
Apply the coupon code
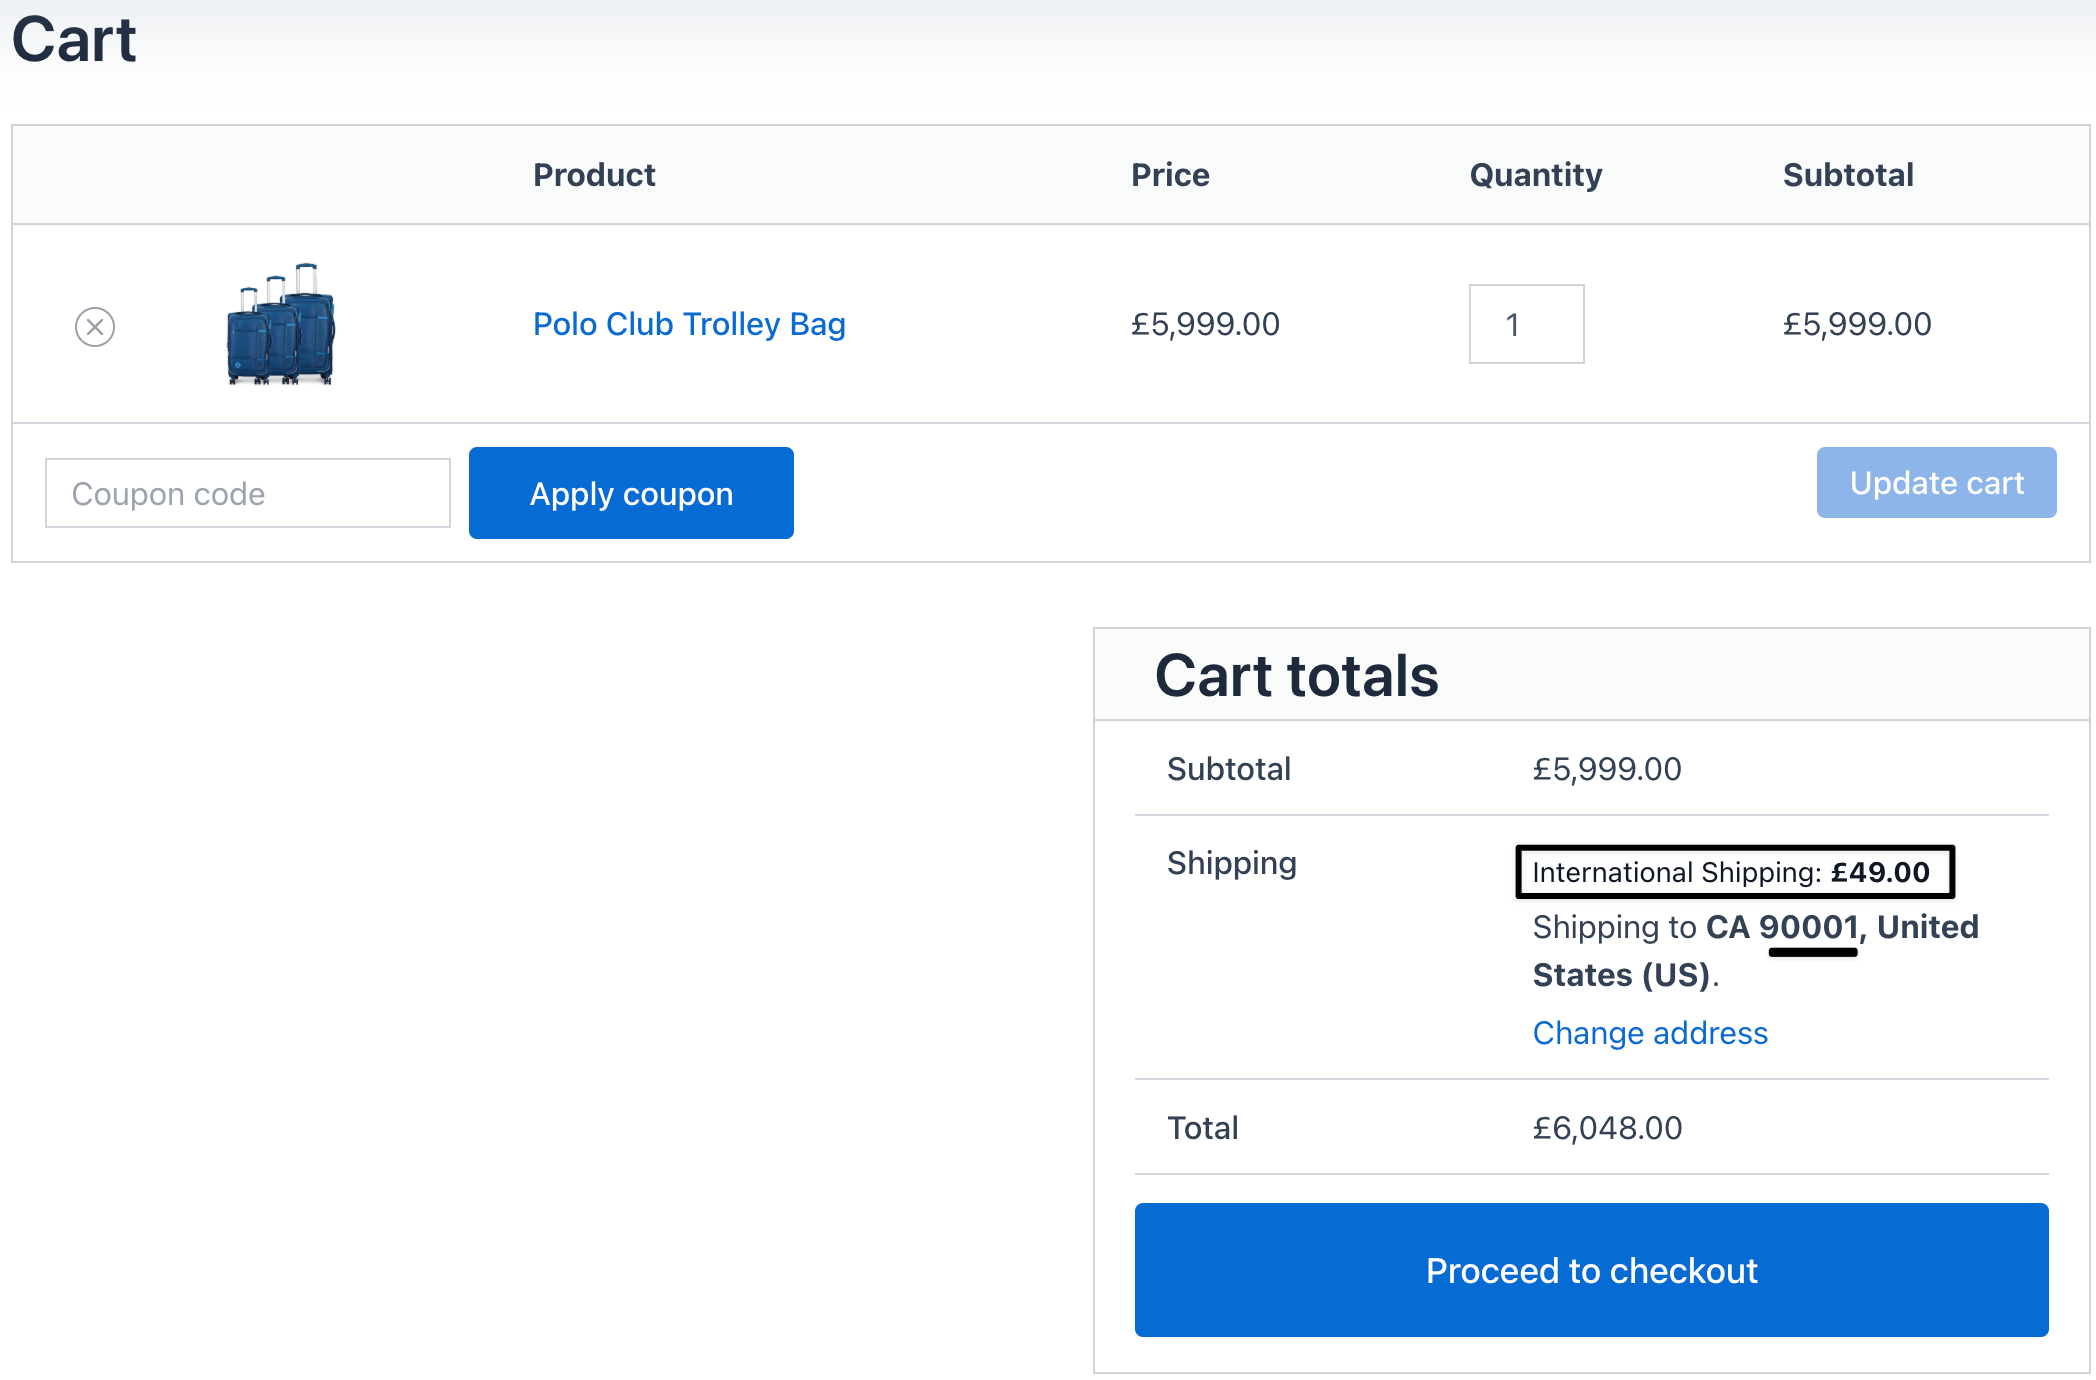pos(631,493)
